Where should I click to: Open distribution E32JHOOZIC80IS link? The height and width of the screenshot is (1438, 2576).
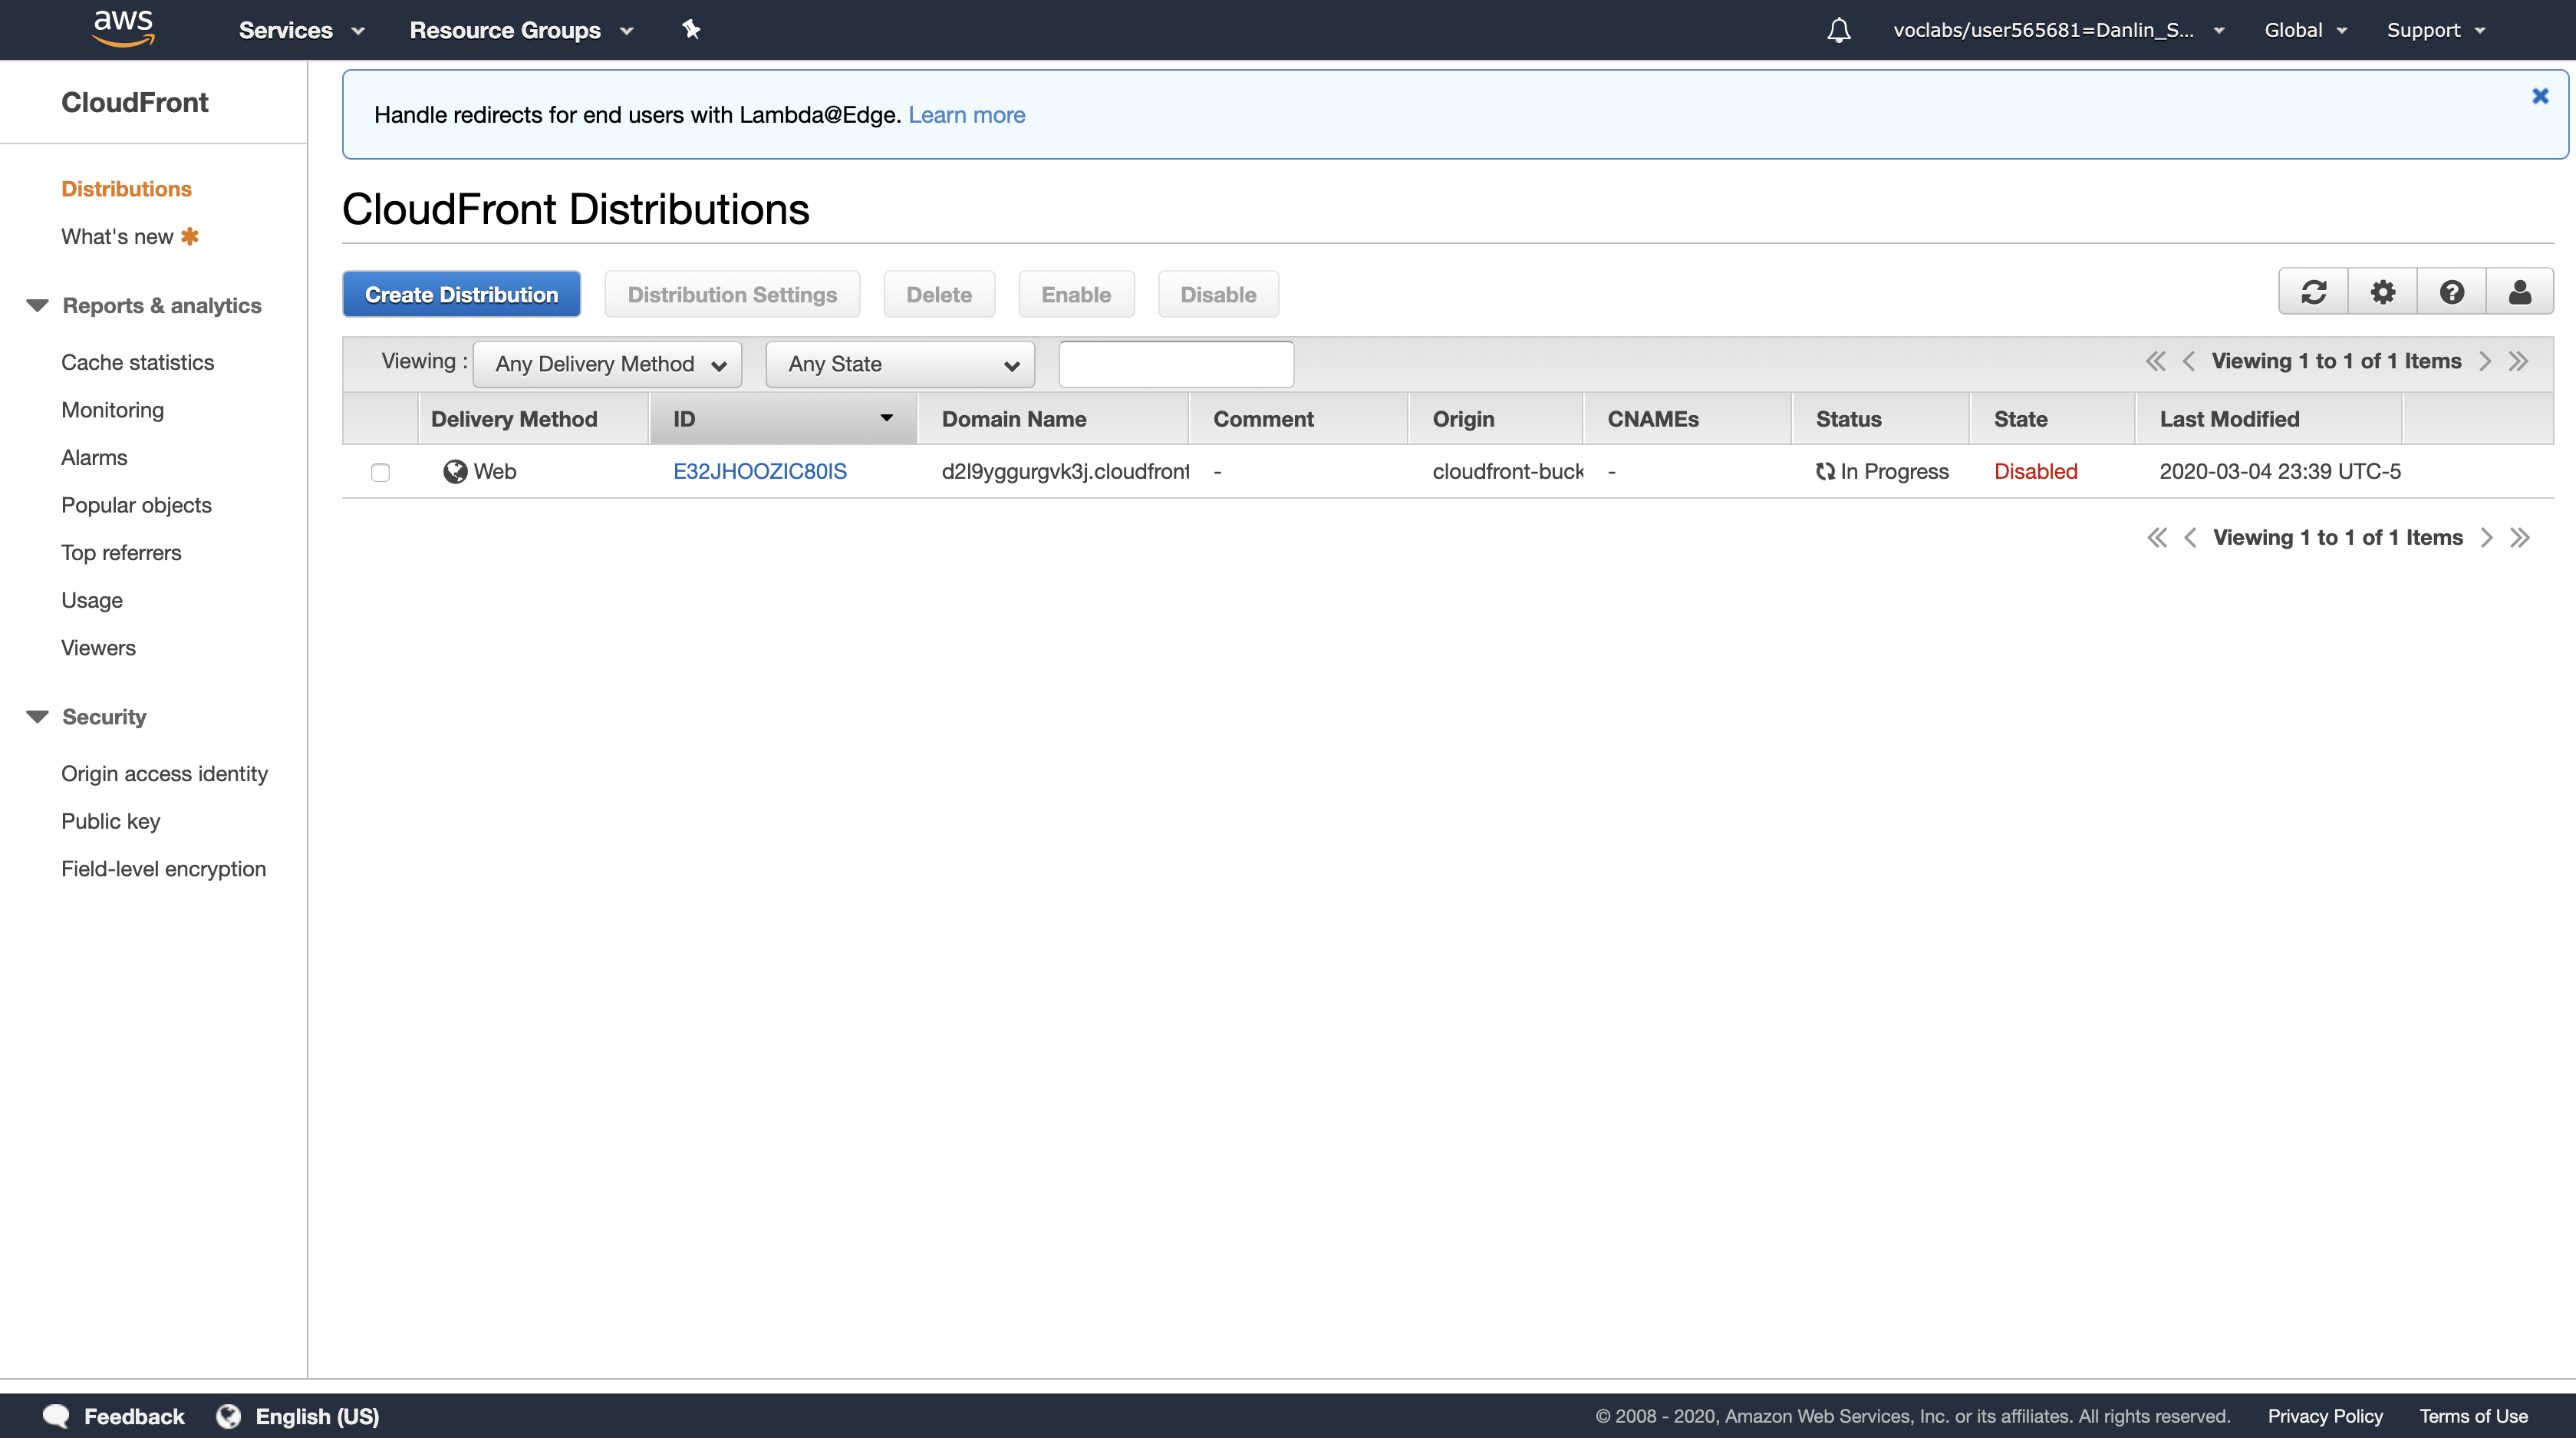tap(759, 471)
